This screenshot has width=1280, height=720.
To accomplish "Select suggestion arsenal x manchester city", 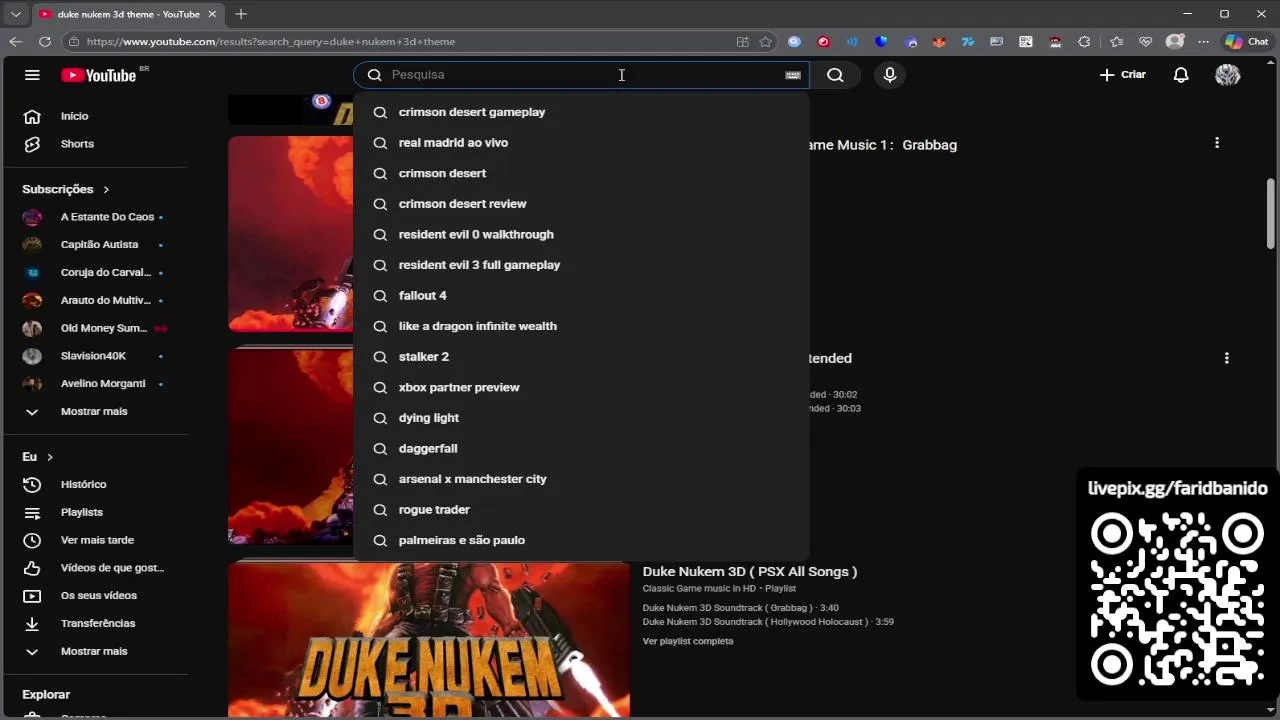I will click(581, 479).
